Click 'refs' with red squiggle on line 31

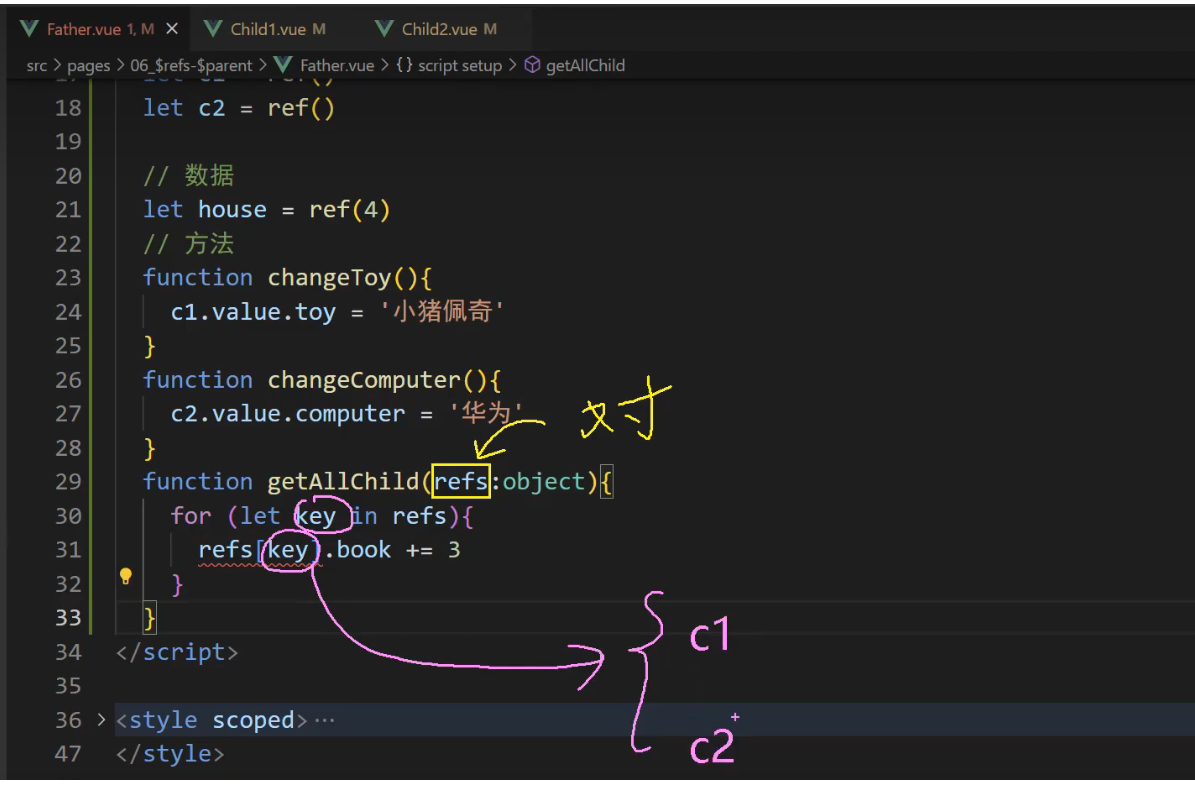(226, 550)
